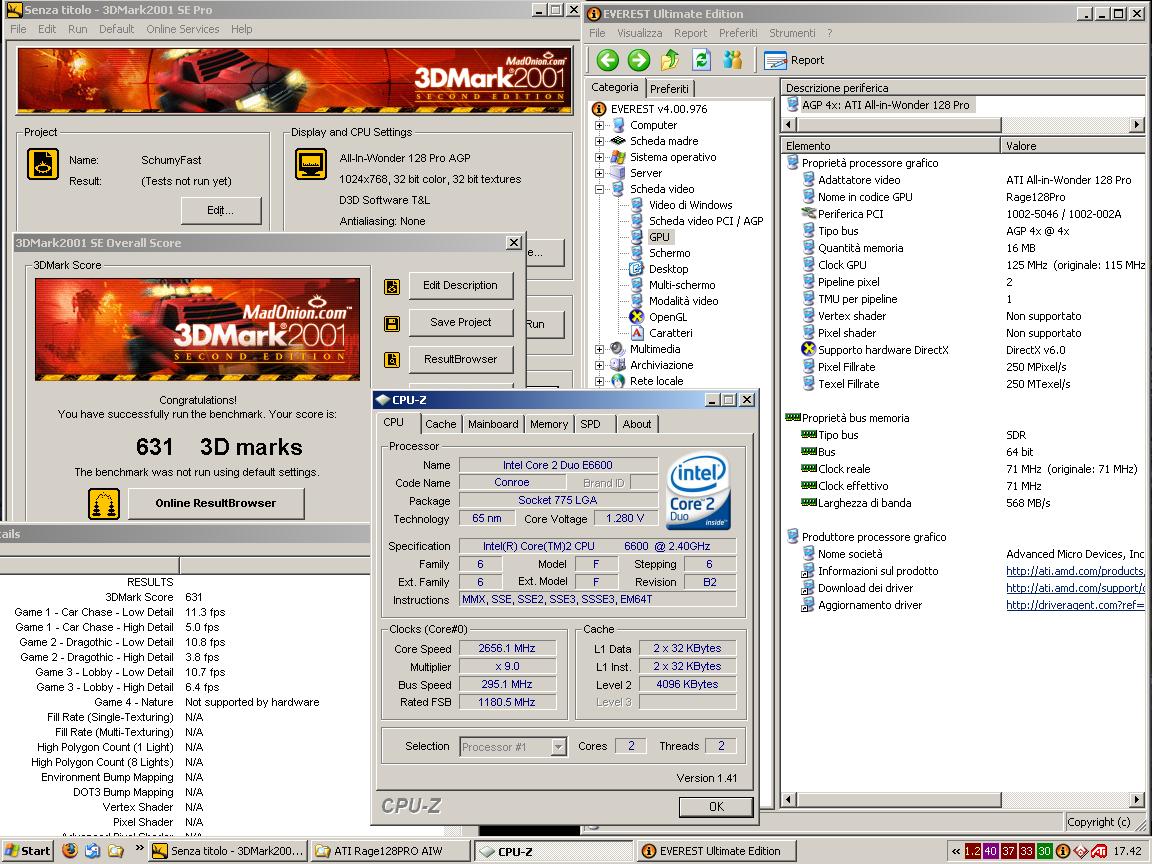Image resolution: width=1152 pixels, height=864 pixels.
Task: Select Video di Windows tree item
Action: click(690, 205)
